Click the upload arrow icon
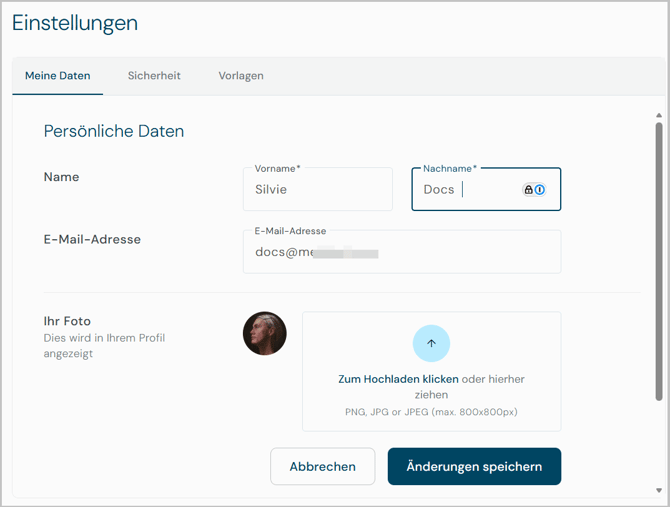 click(431, 343)
